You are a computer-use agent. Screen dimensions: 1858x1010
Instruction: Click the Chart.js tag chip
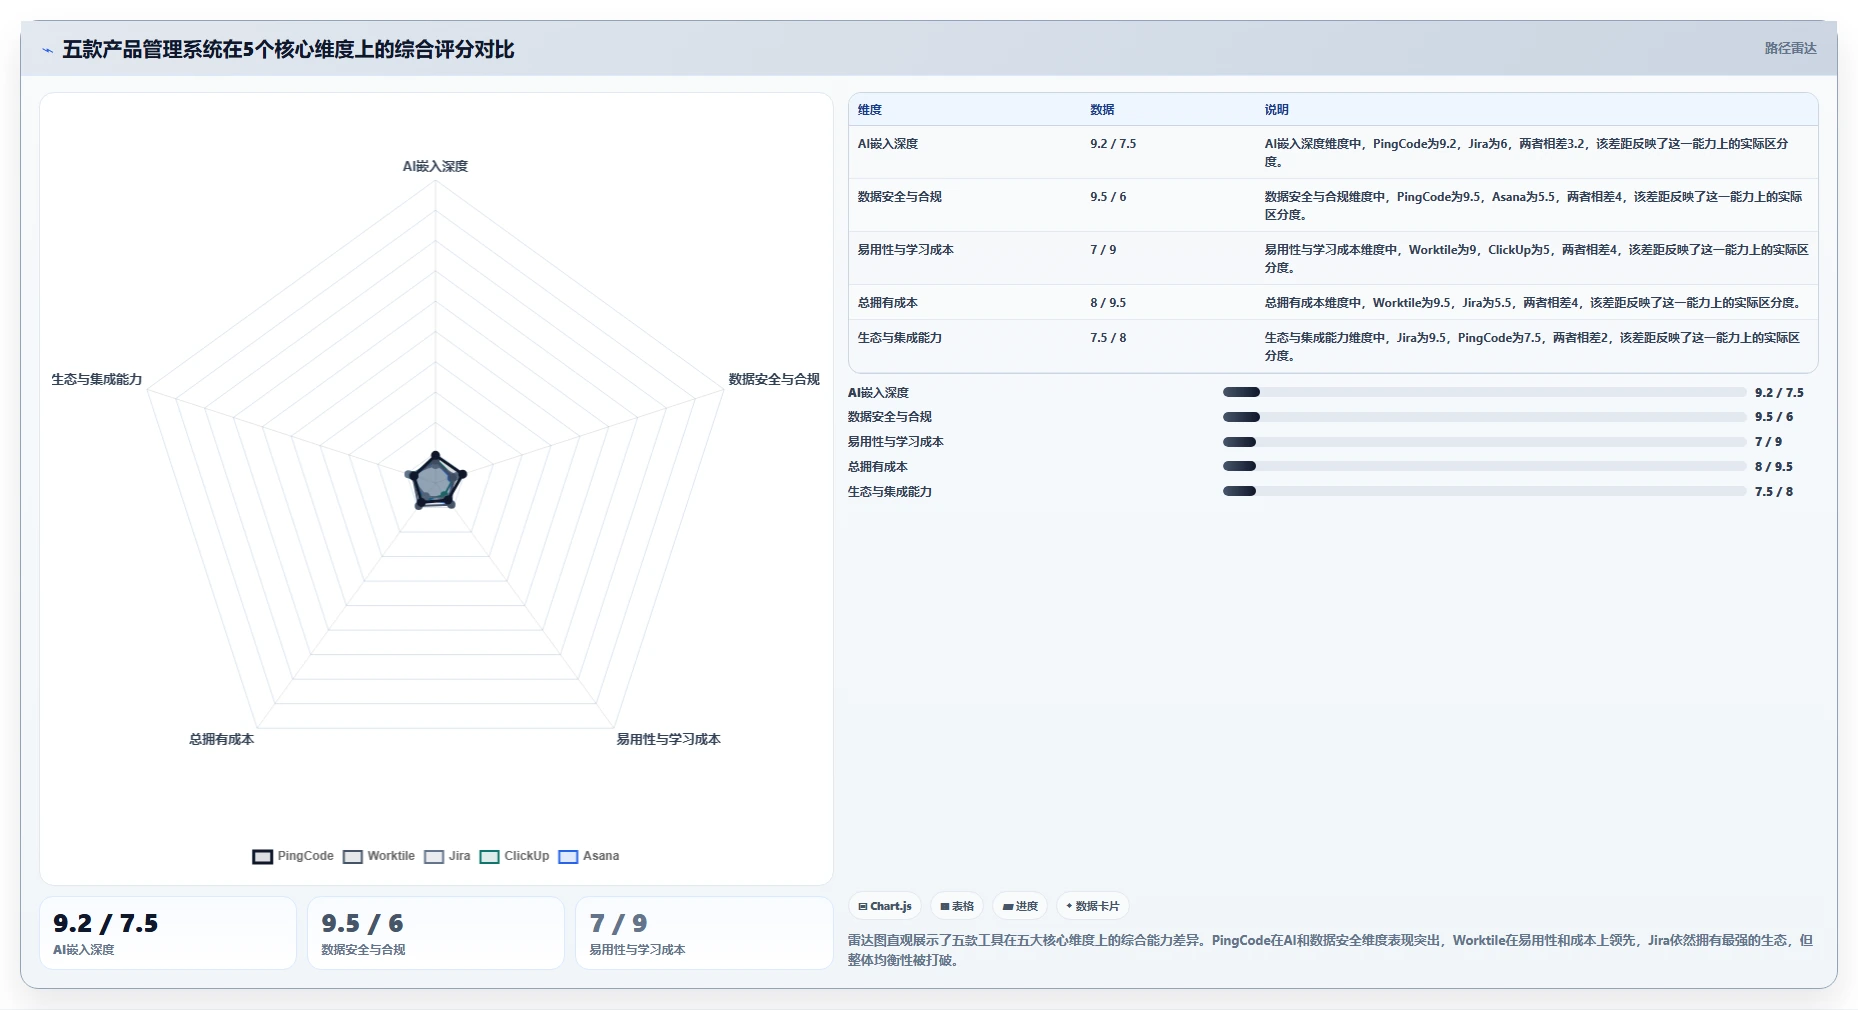click(885, 906)
